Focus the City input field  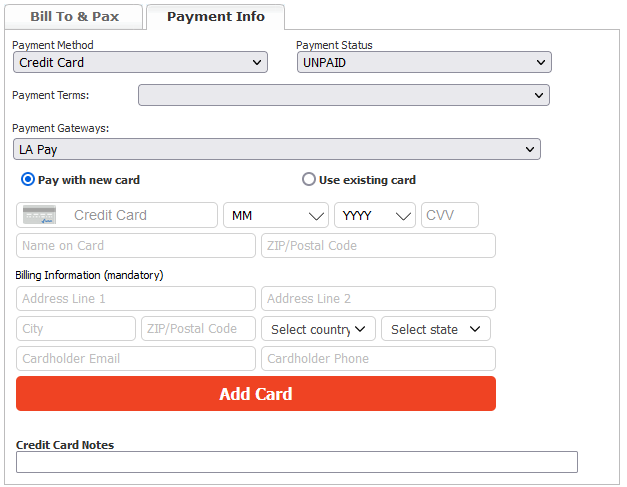[x=76, y=329]
